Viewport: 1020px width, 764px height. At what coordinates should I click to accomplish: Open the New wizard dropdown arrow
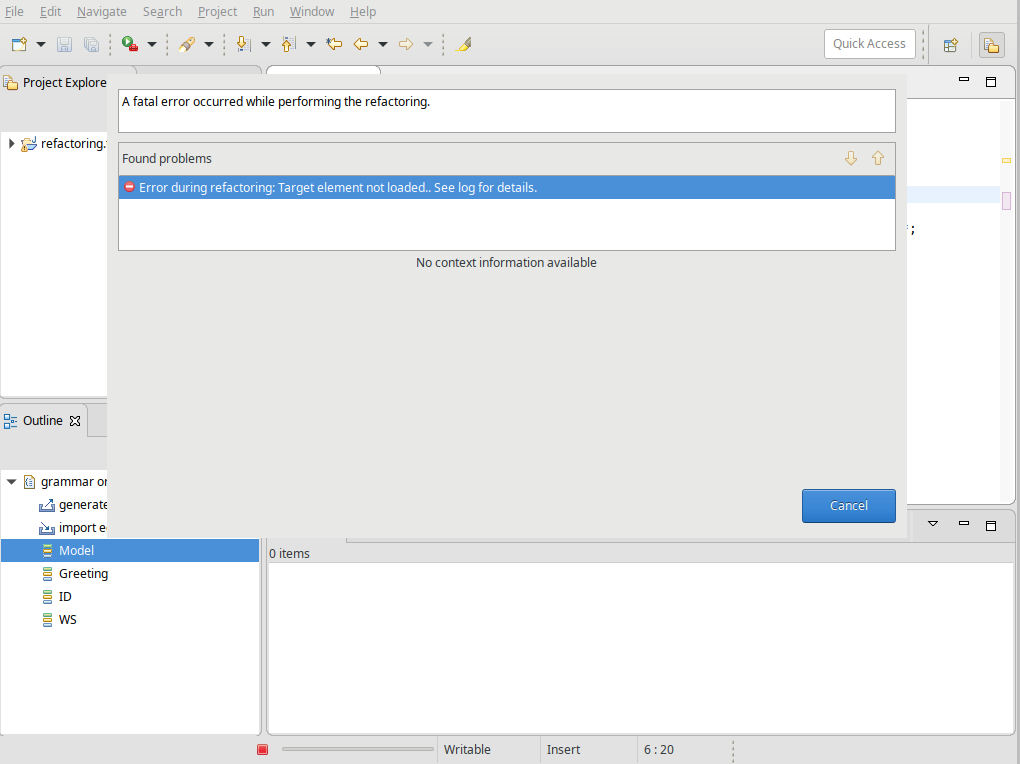(41, 44)
